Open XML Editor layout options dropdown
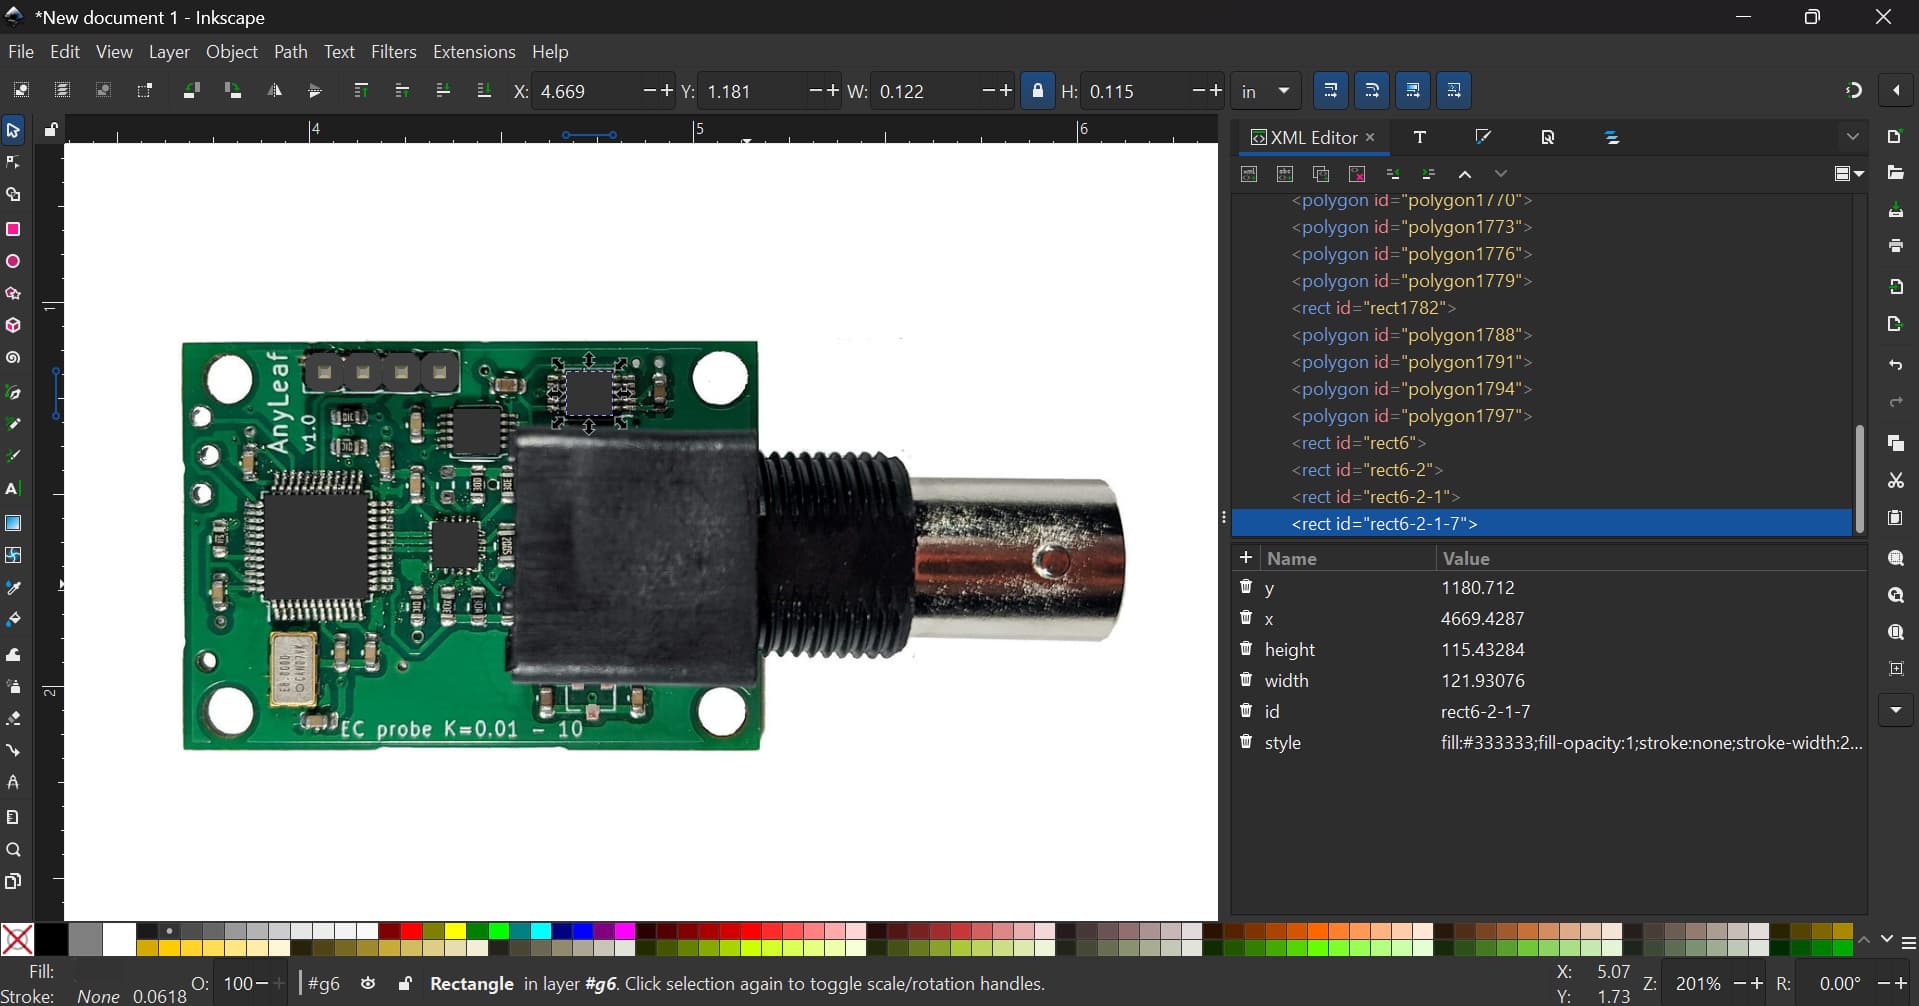This screenshot has height=1006, width=1919. (x=1849, y=174)
